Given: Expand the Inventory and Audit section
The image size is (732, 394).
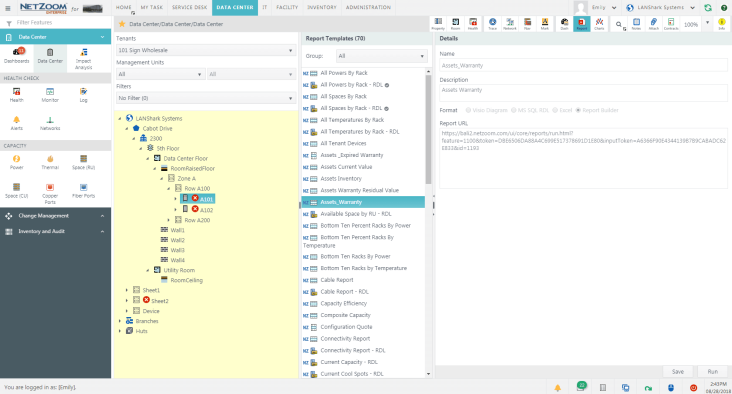Looking at the screenshot, I should point(56,231).
